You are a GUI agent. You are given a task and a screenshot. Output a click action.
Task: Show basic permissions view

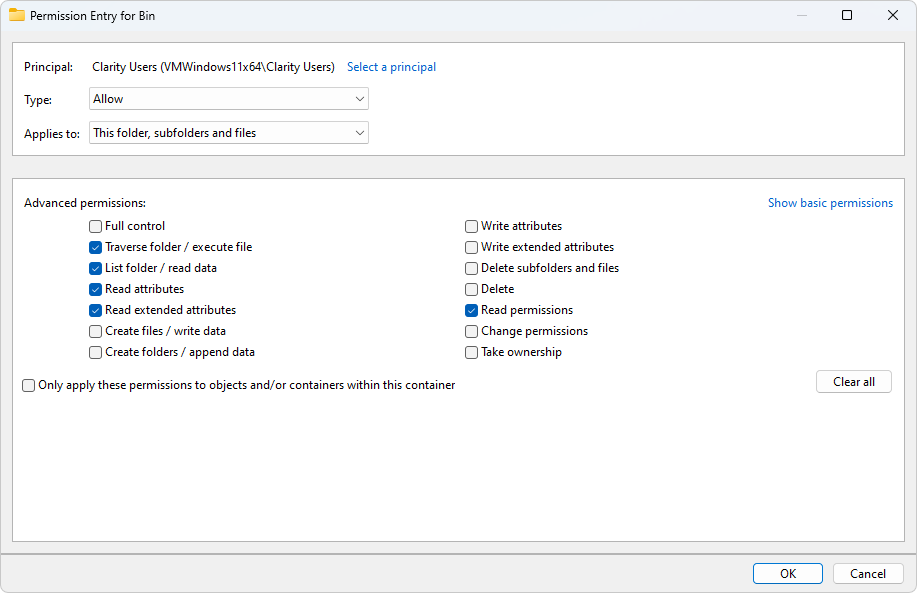pos(830,203)
